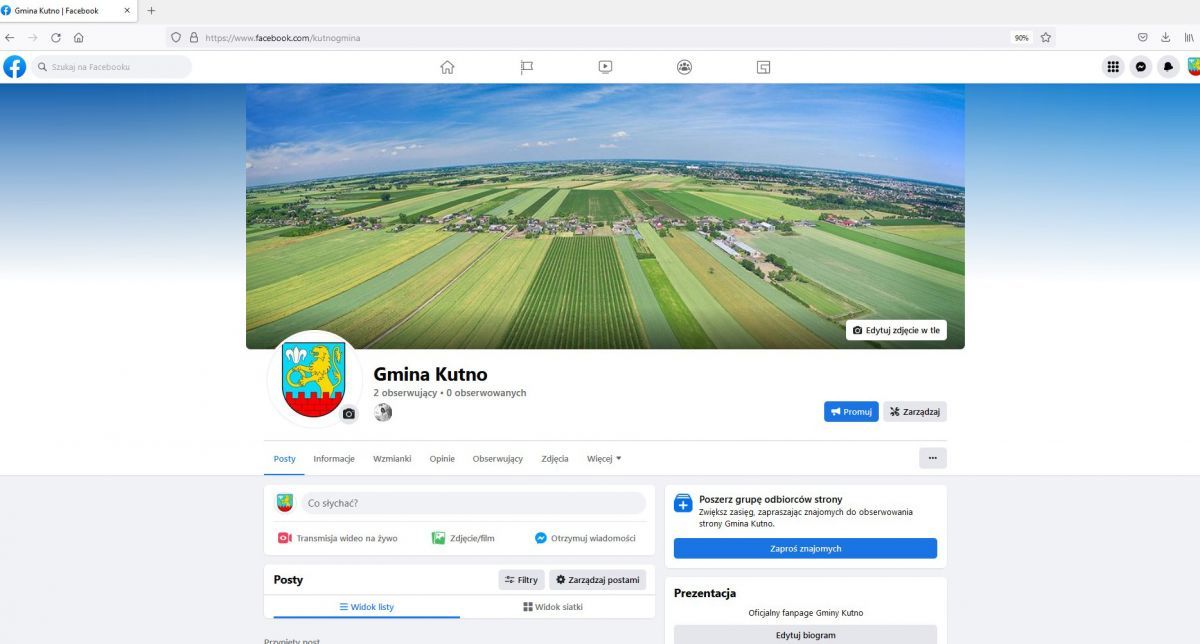The width and height of the screenshot is (1200, 644).
Task: Open Messenger icon in header
Action: pos(1140,67)
